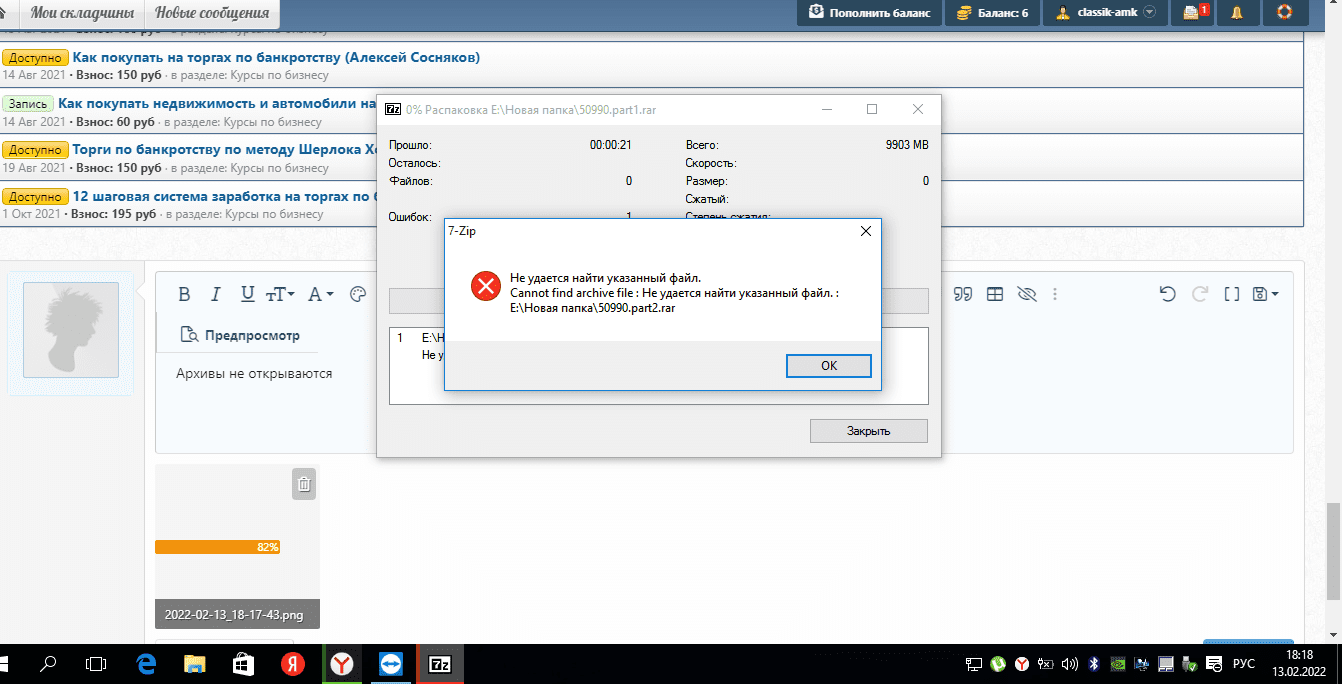Open notifications via the bell icon

[x=1237, y=13]
